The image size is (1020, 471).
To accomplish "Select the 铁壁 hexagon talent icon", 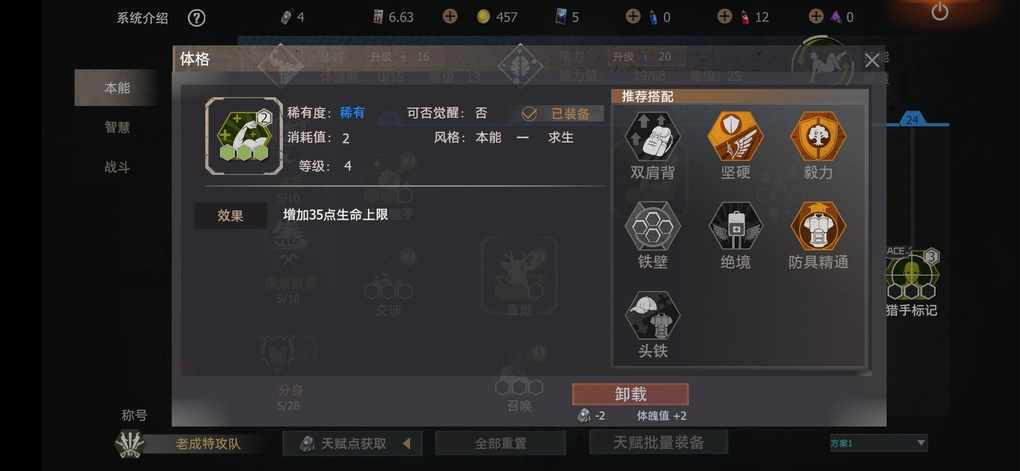I will point(652,226).
